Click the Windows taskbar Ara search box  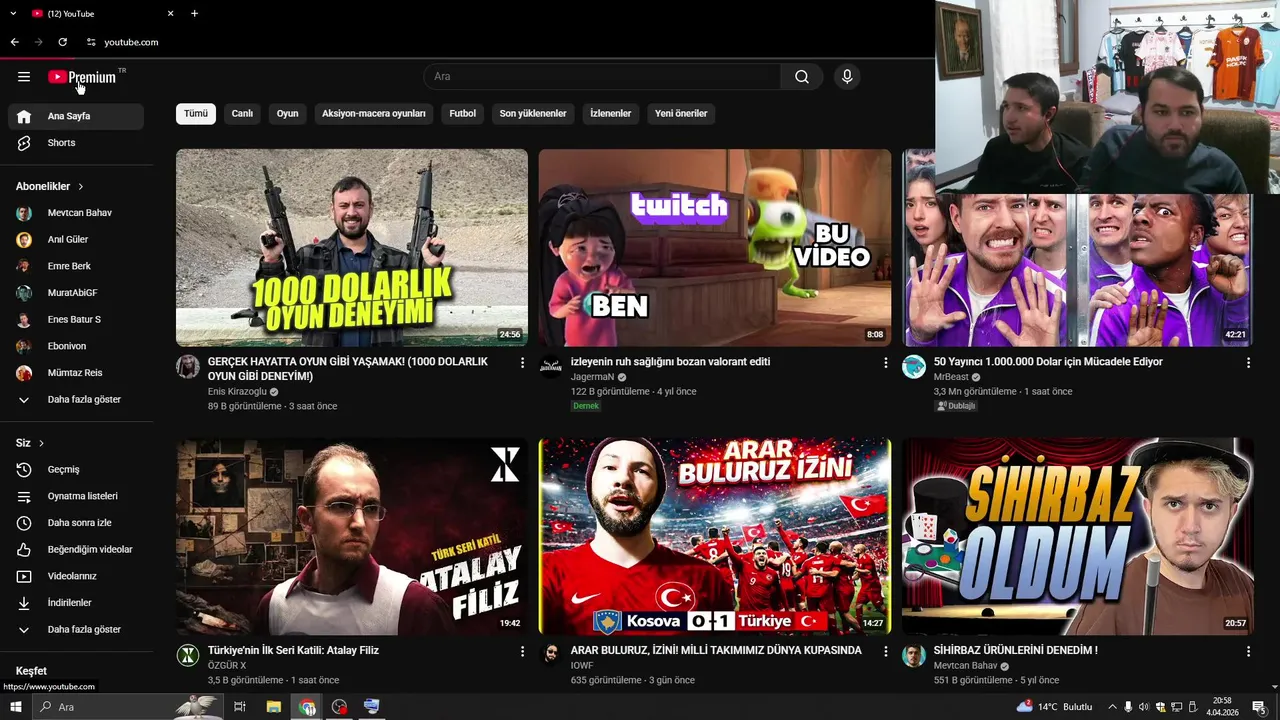(x=126, y=707)
